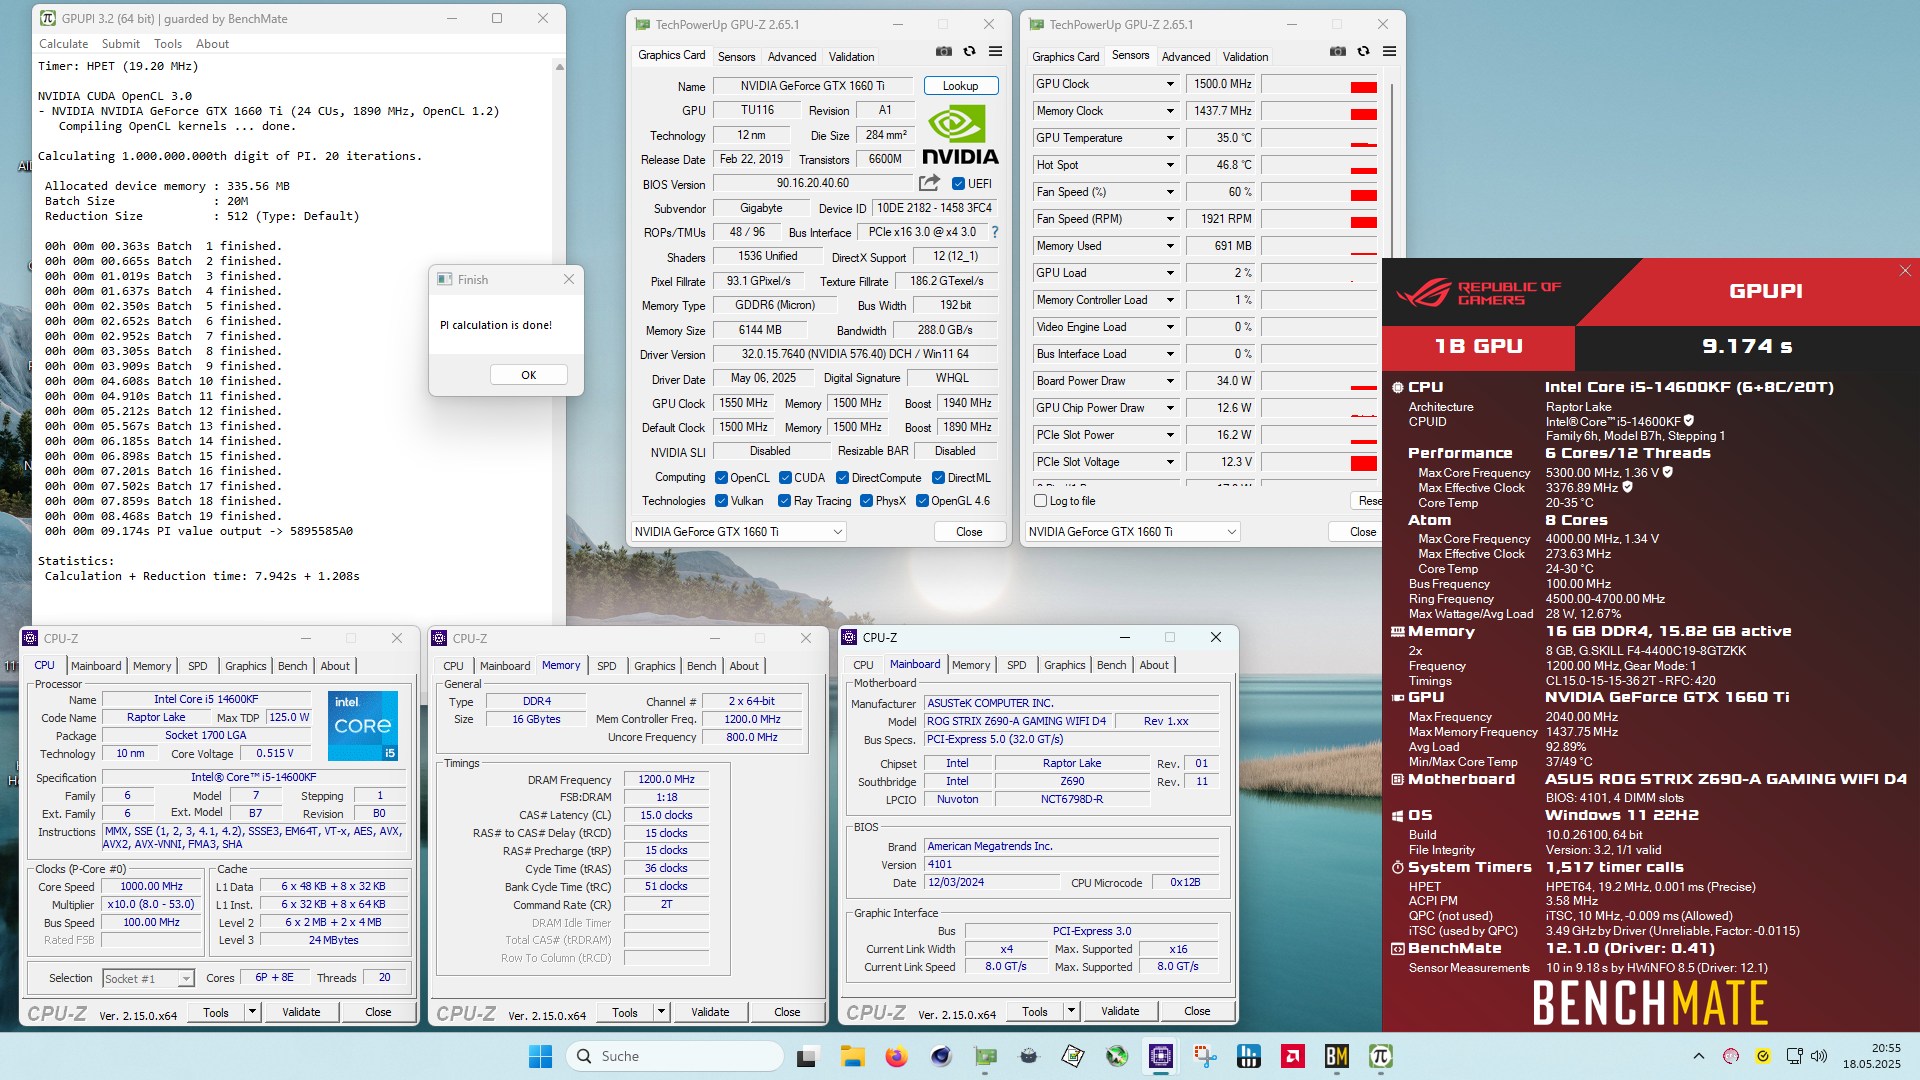1920x1080 pixels.
Task: Click the Bus Interface question mark icon
Action: [x=994, y=232]
